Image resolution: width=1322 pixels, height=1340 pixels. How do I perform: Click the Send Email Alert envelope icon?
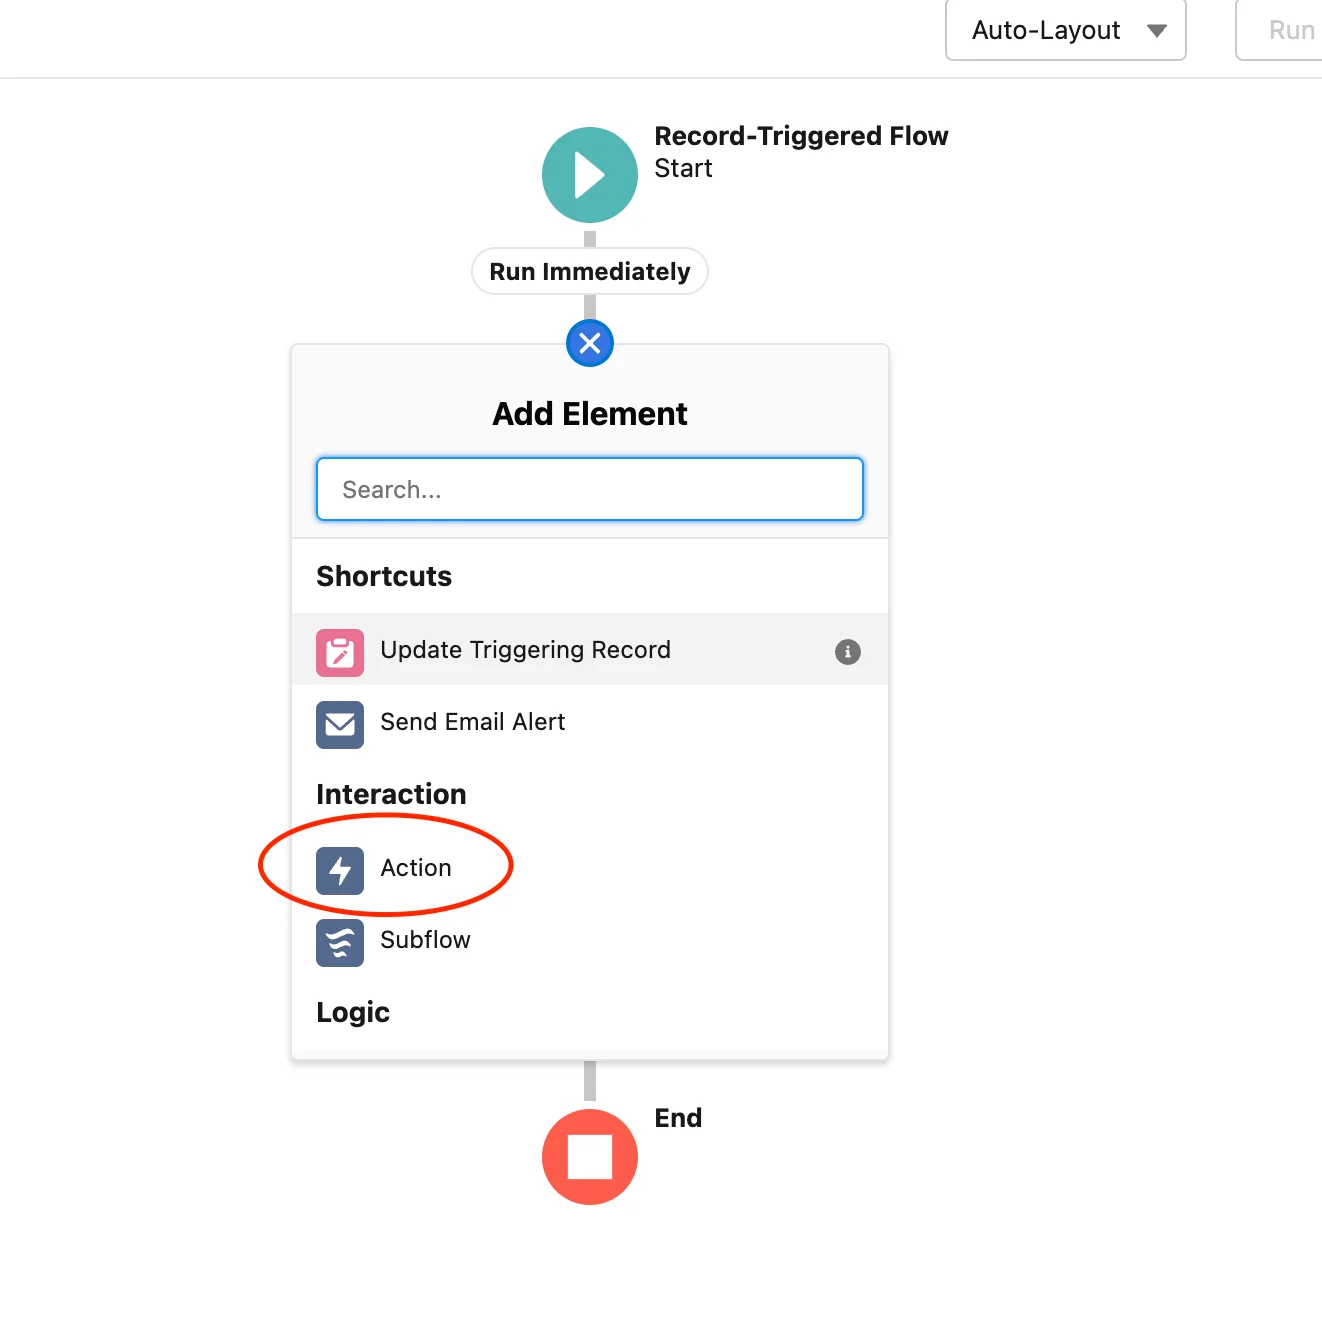point(340,724)
